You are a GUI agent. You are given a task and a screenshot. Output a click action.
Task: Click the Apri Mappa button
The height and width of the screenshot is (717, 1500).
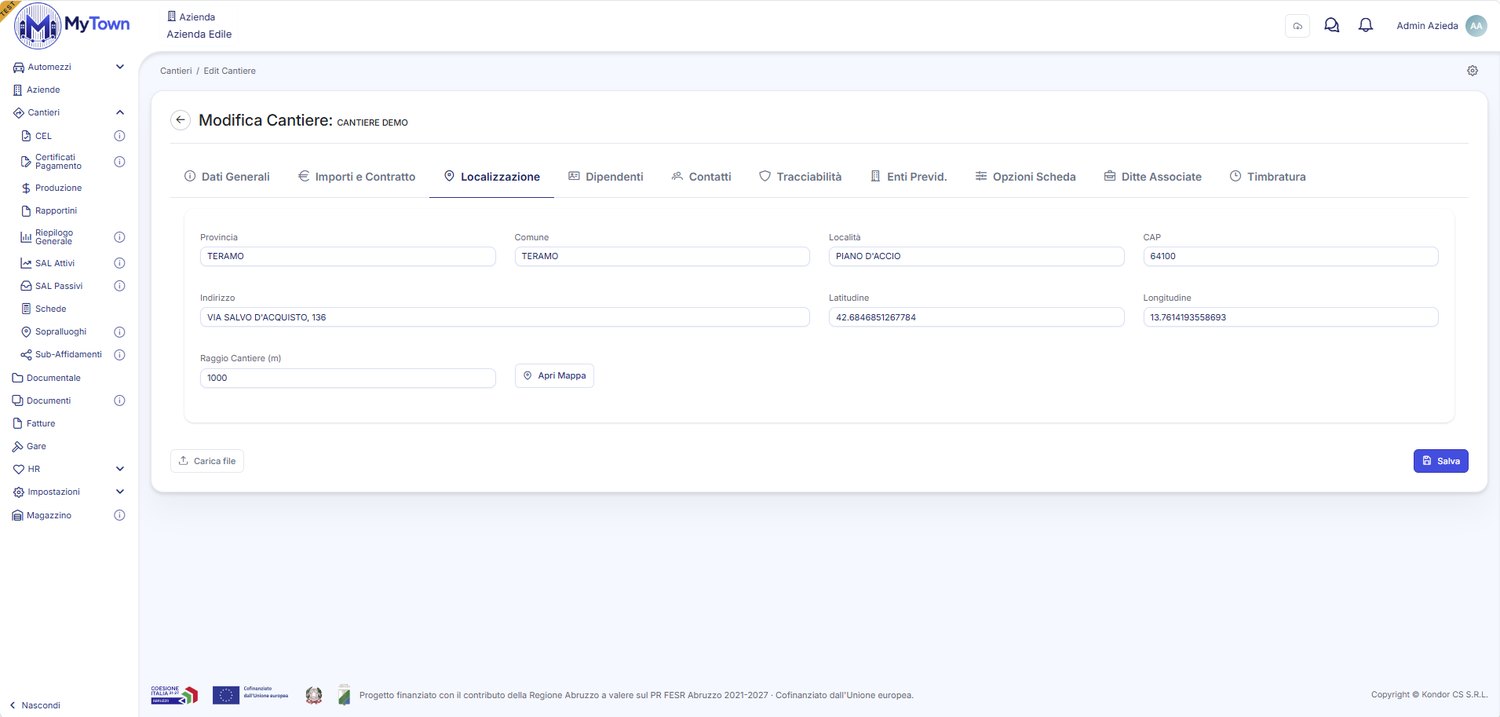pos(554,376)
